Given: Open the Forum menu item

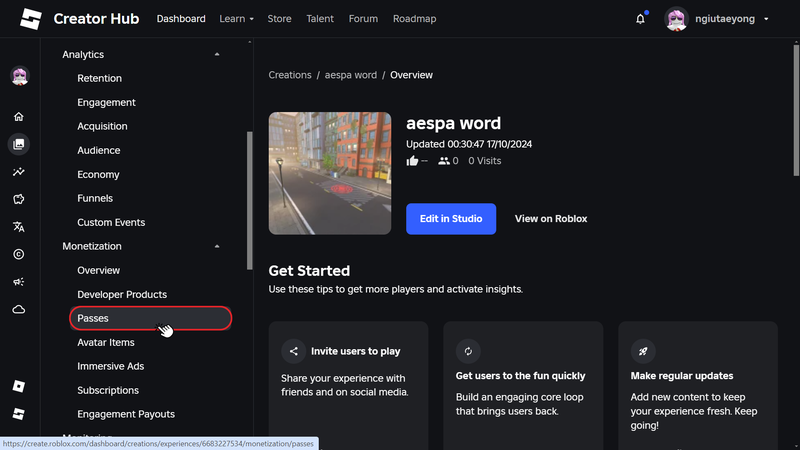Looking at the screenshot, I should 363,19.
